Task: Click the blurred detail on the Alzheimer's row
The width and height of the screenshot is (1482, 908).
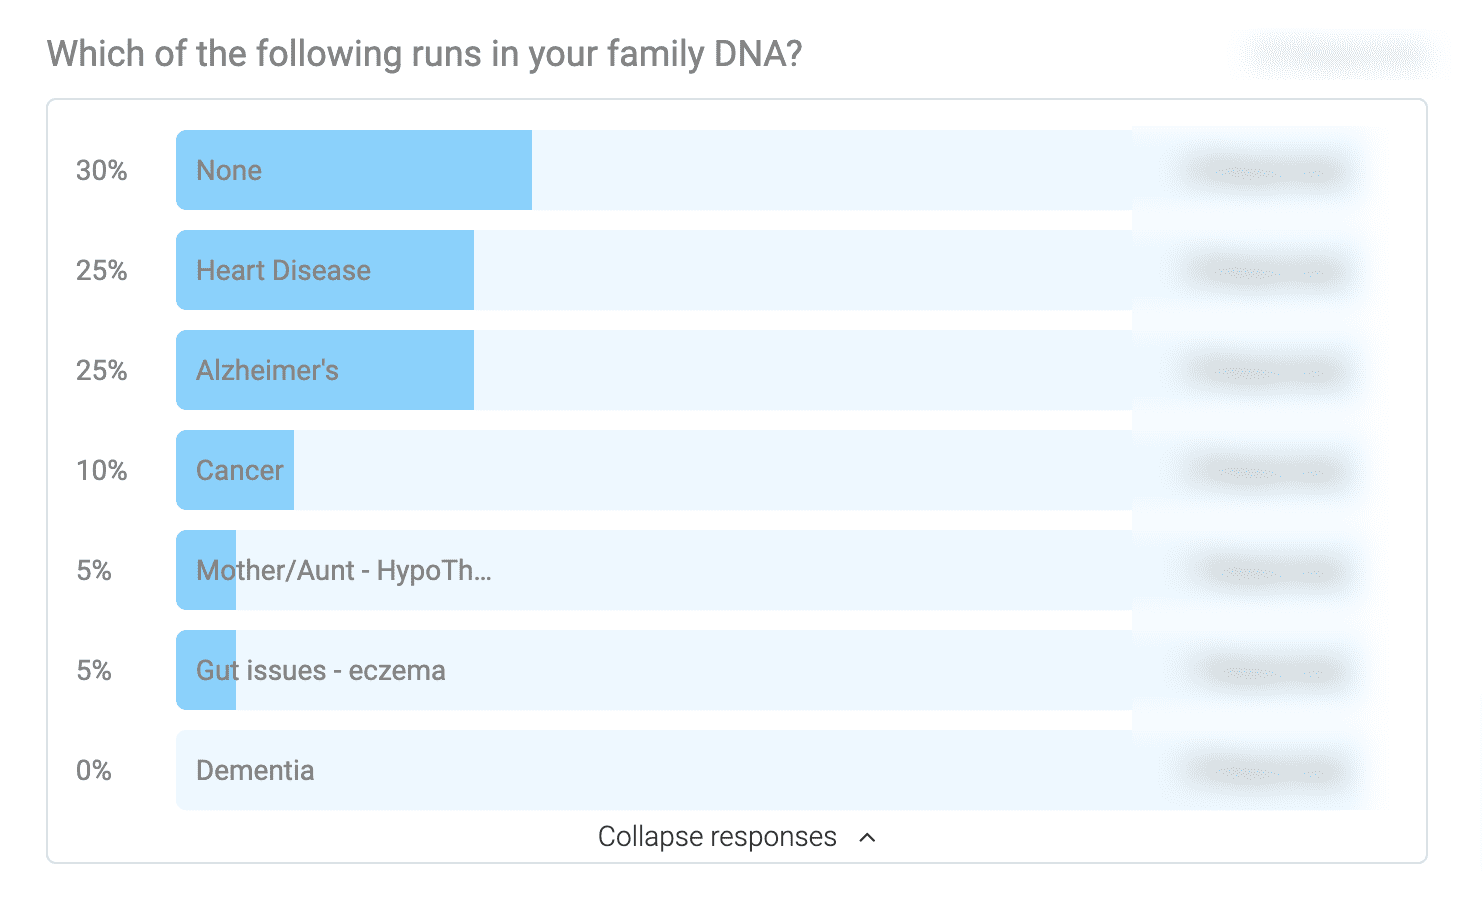Action: coord(1265,371)
